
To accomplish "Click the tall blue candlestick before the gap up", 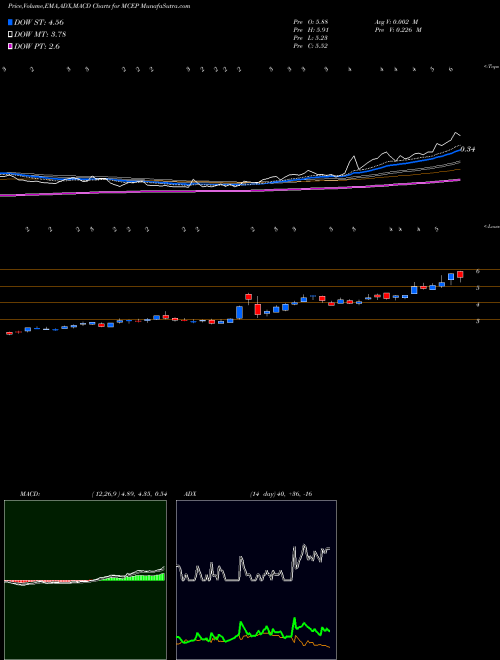I will 239,312.
